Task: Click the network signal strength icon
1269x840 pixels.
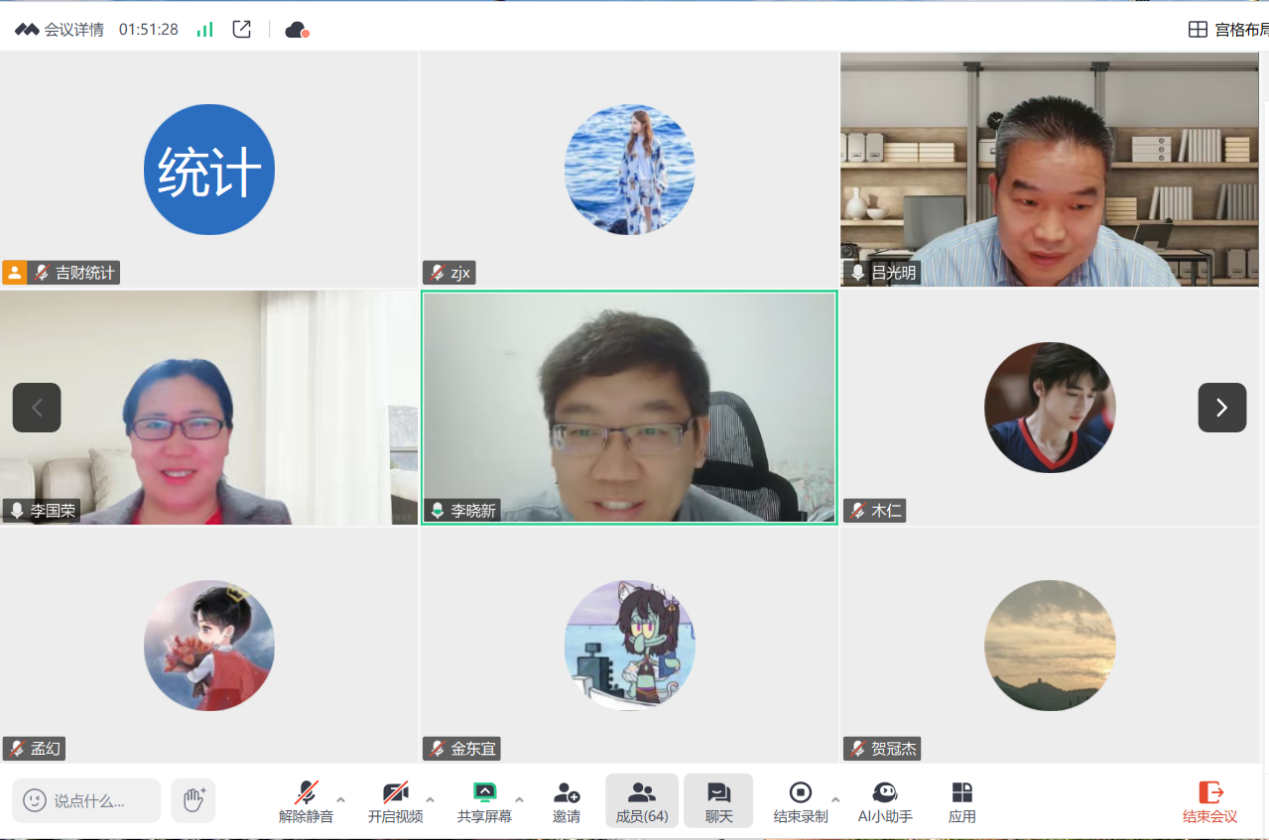Action: tap(205, 29)
